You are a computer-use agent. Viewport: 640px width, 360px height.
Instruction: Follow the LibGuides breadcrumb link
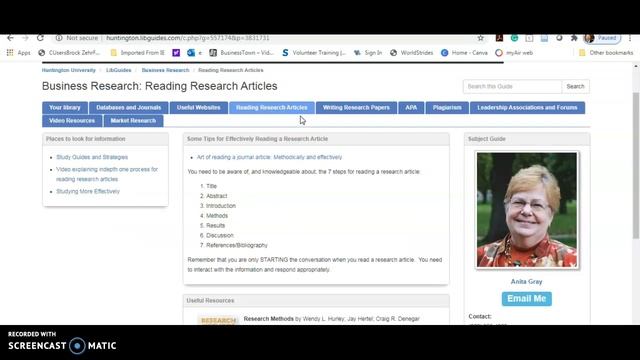tap(118, 70)
